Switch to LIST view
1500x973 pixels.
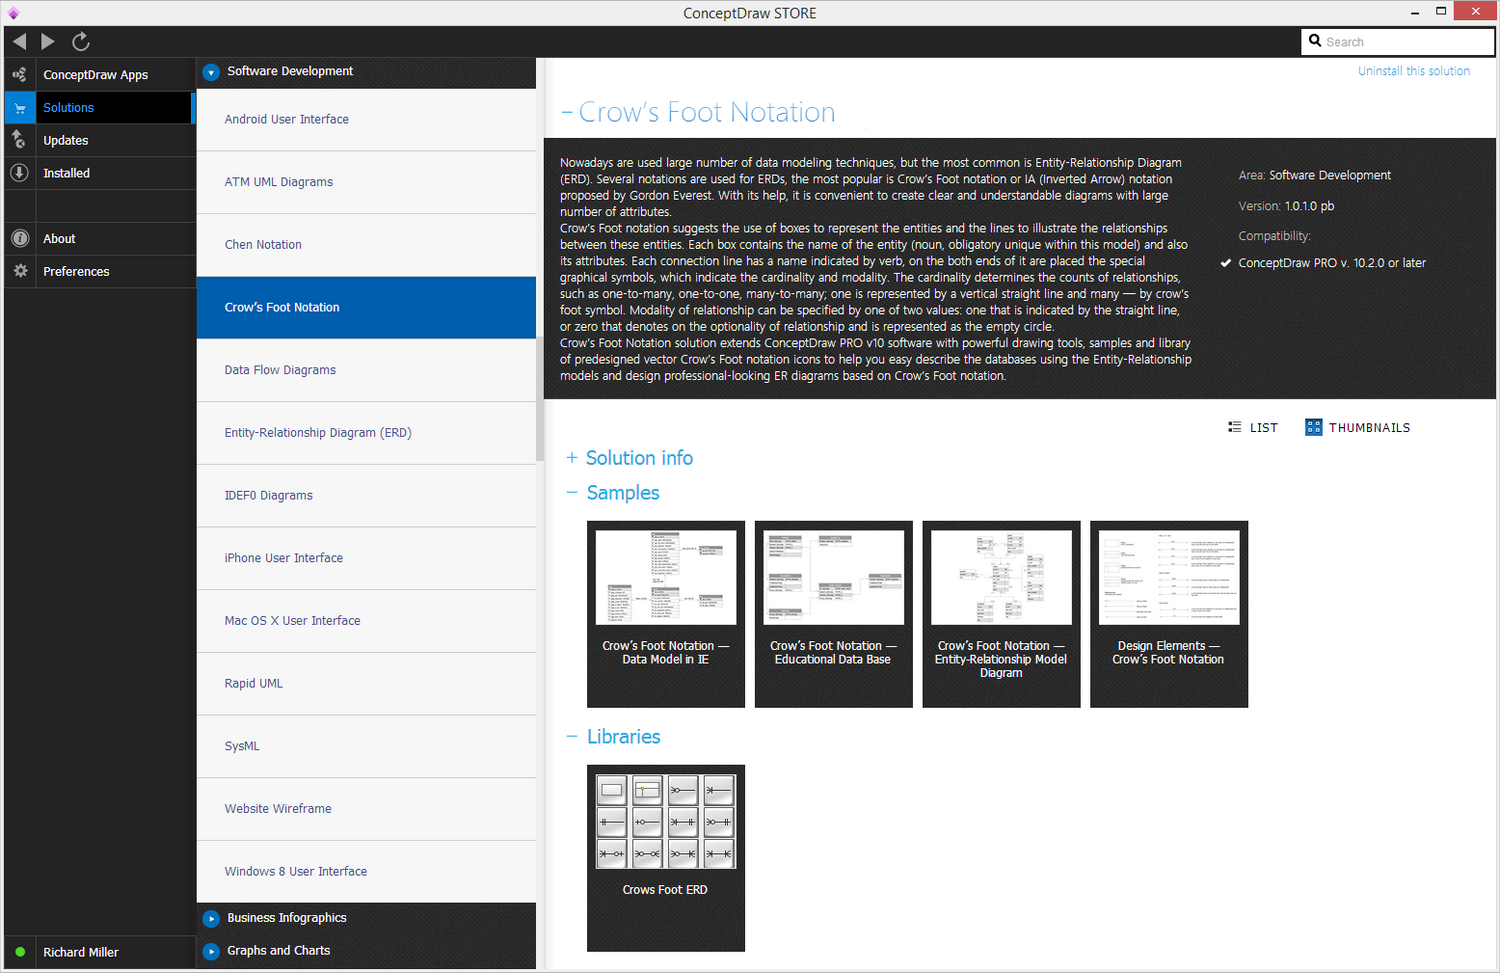1253,427
